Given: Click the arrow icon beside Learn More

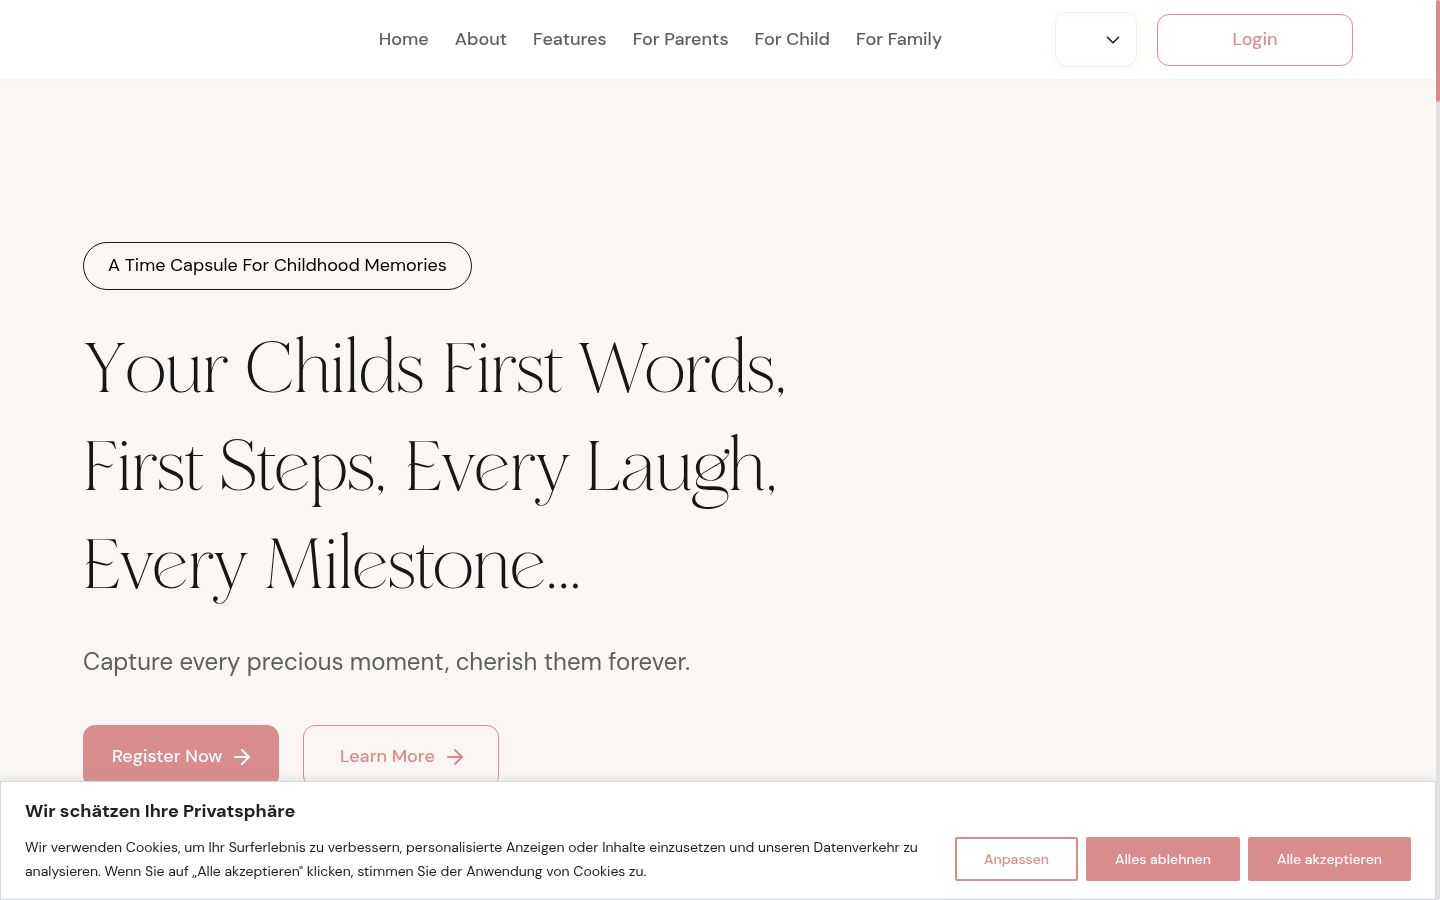Looking at the screenshot, I should [x=455, y=757].
